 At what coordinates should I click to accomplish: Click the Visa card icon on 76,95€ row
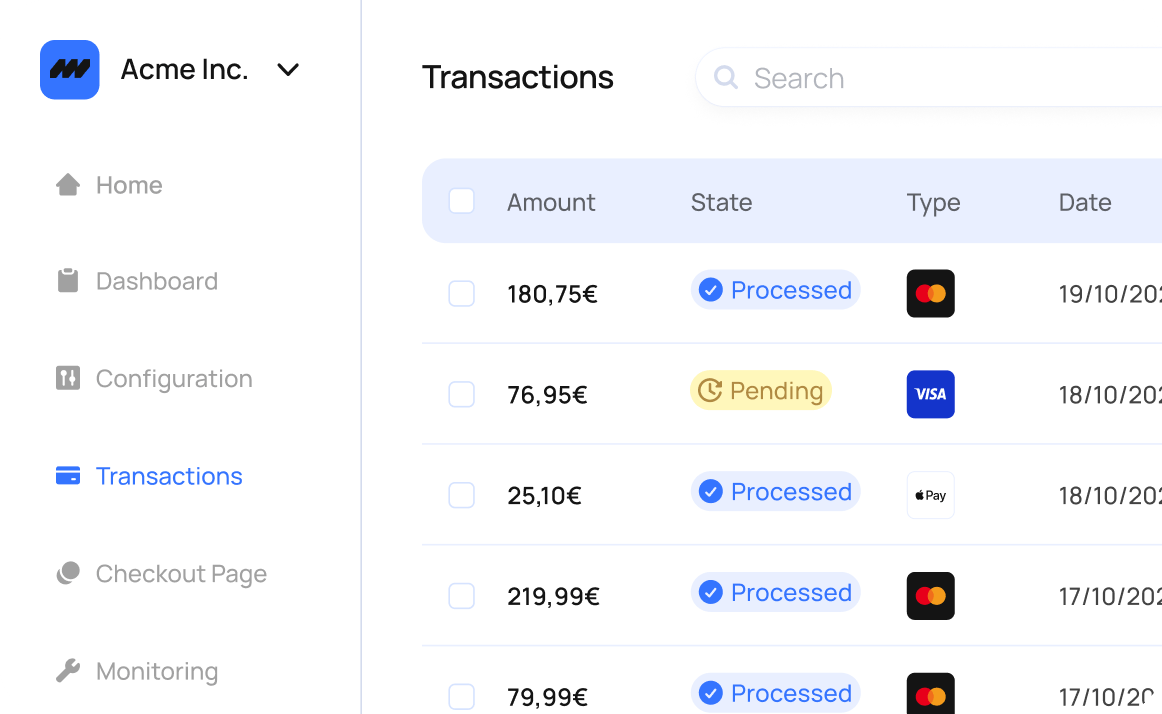(931, 394)
